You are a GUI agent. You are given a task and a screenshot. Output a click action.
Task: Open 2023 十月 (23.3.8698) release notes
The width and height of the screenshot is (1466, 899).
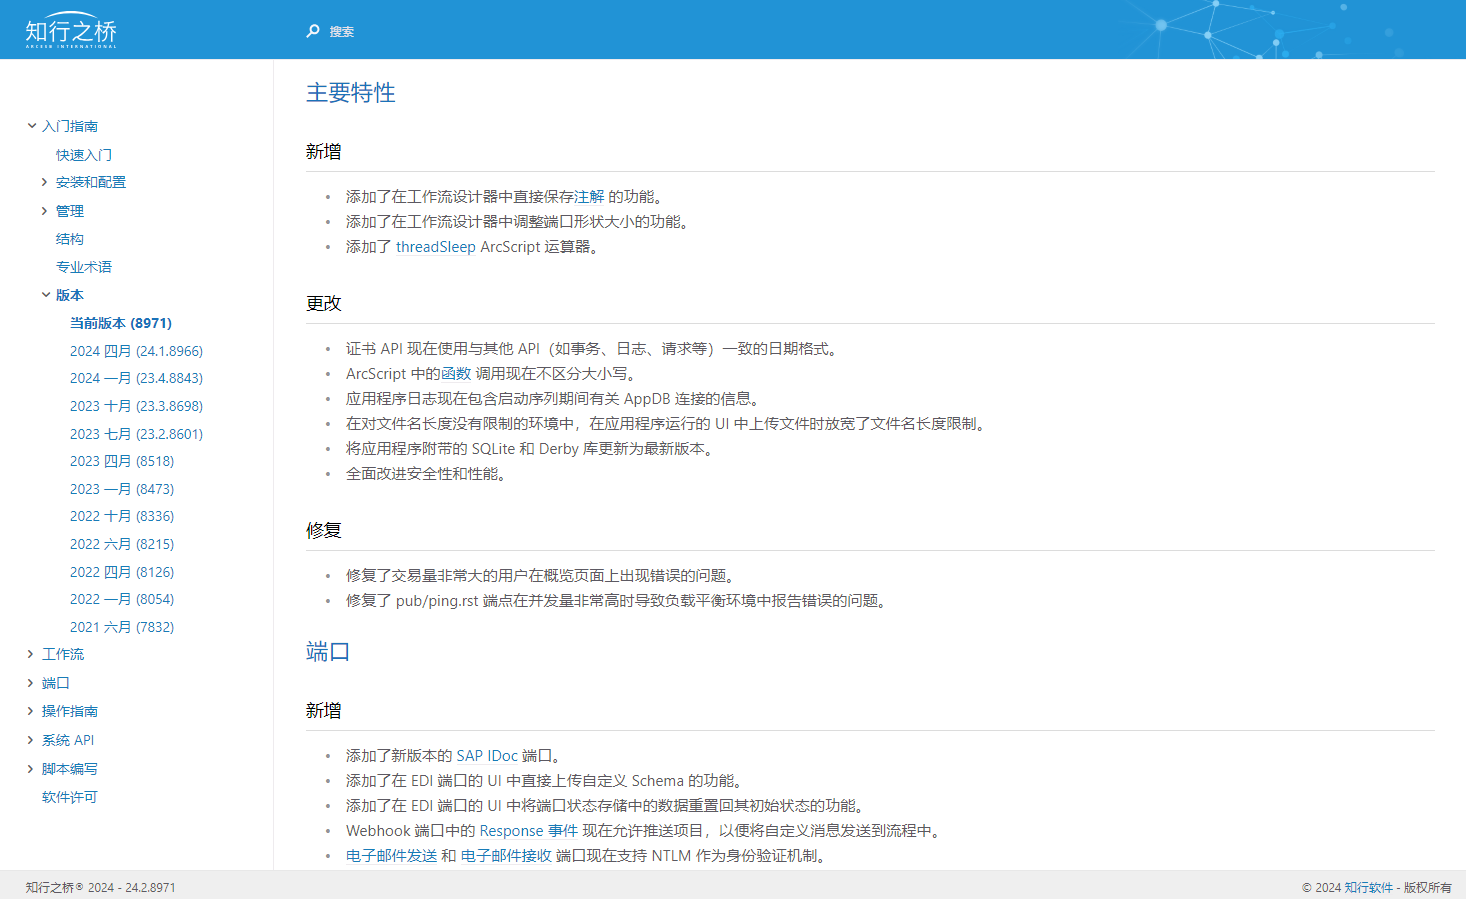136,406
